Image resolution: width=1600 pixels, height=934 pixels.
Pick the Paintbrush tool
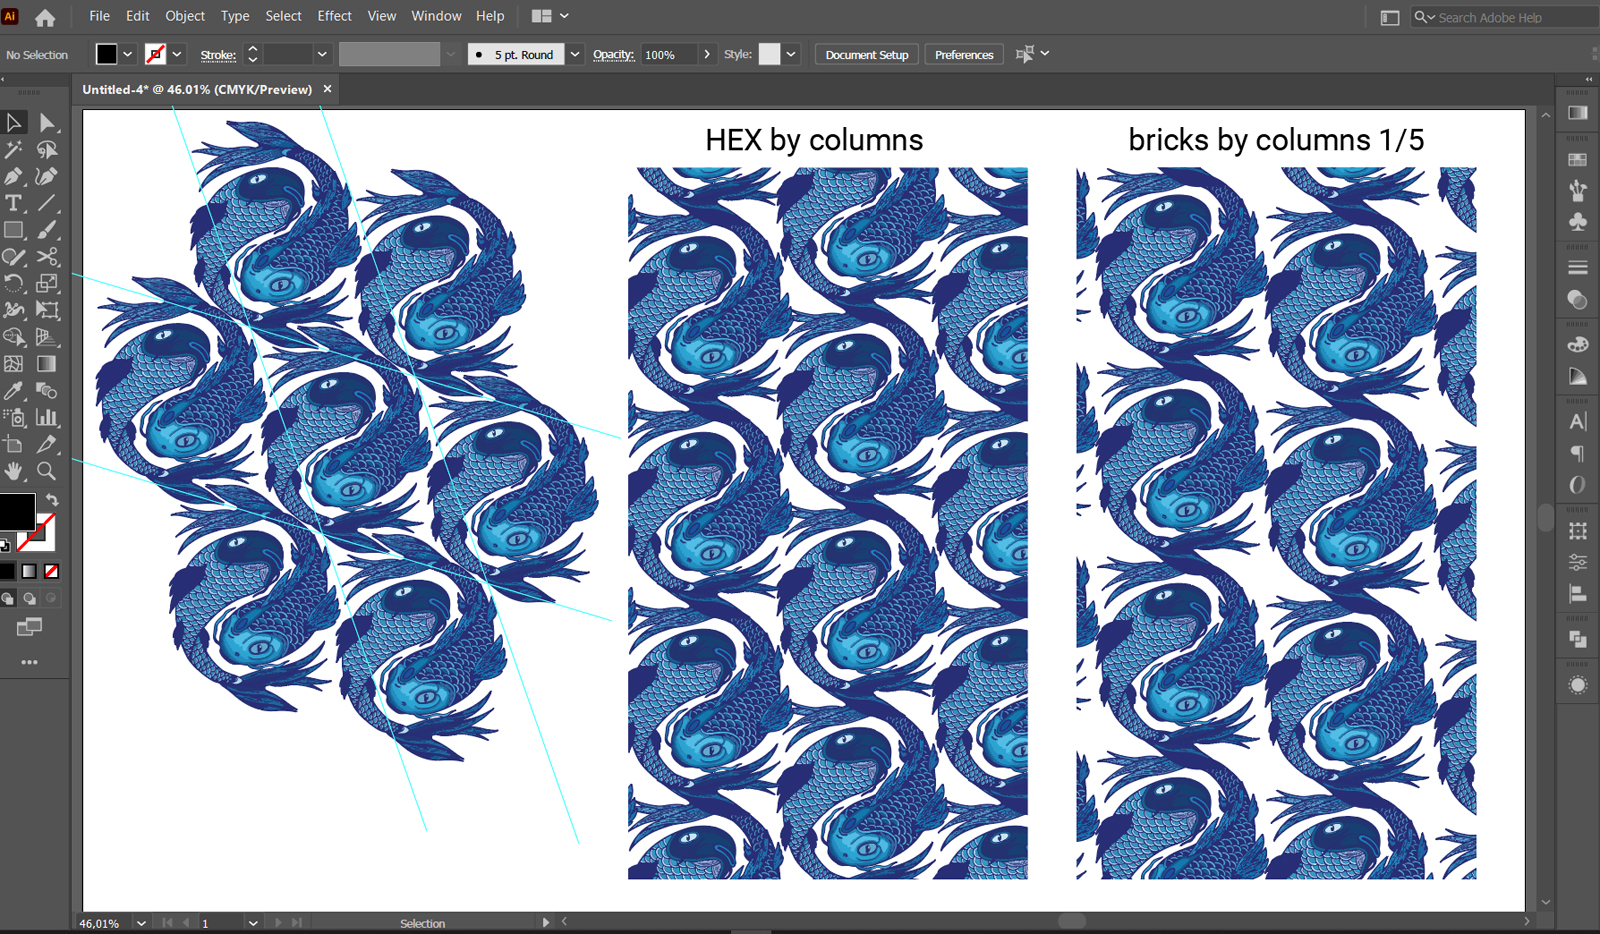click(47, 230)
